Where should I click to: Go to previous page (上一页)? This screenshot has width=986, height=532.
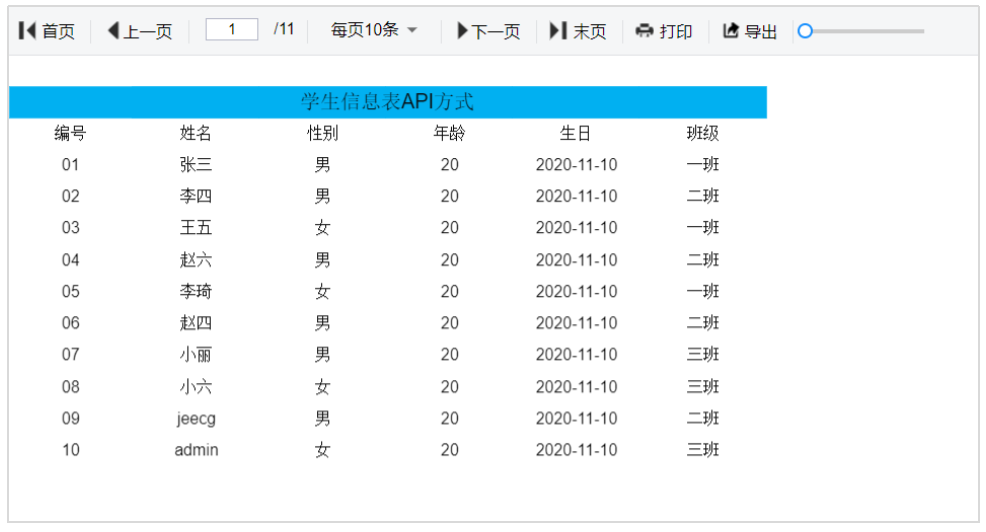point(140,31)
